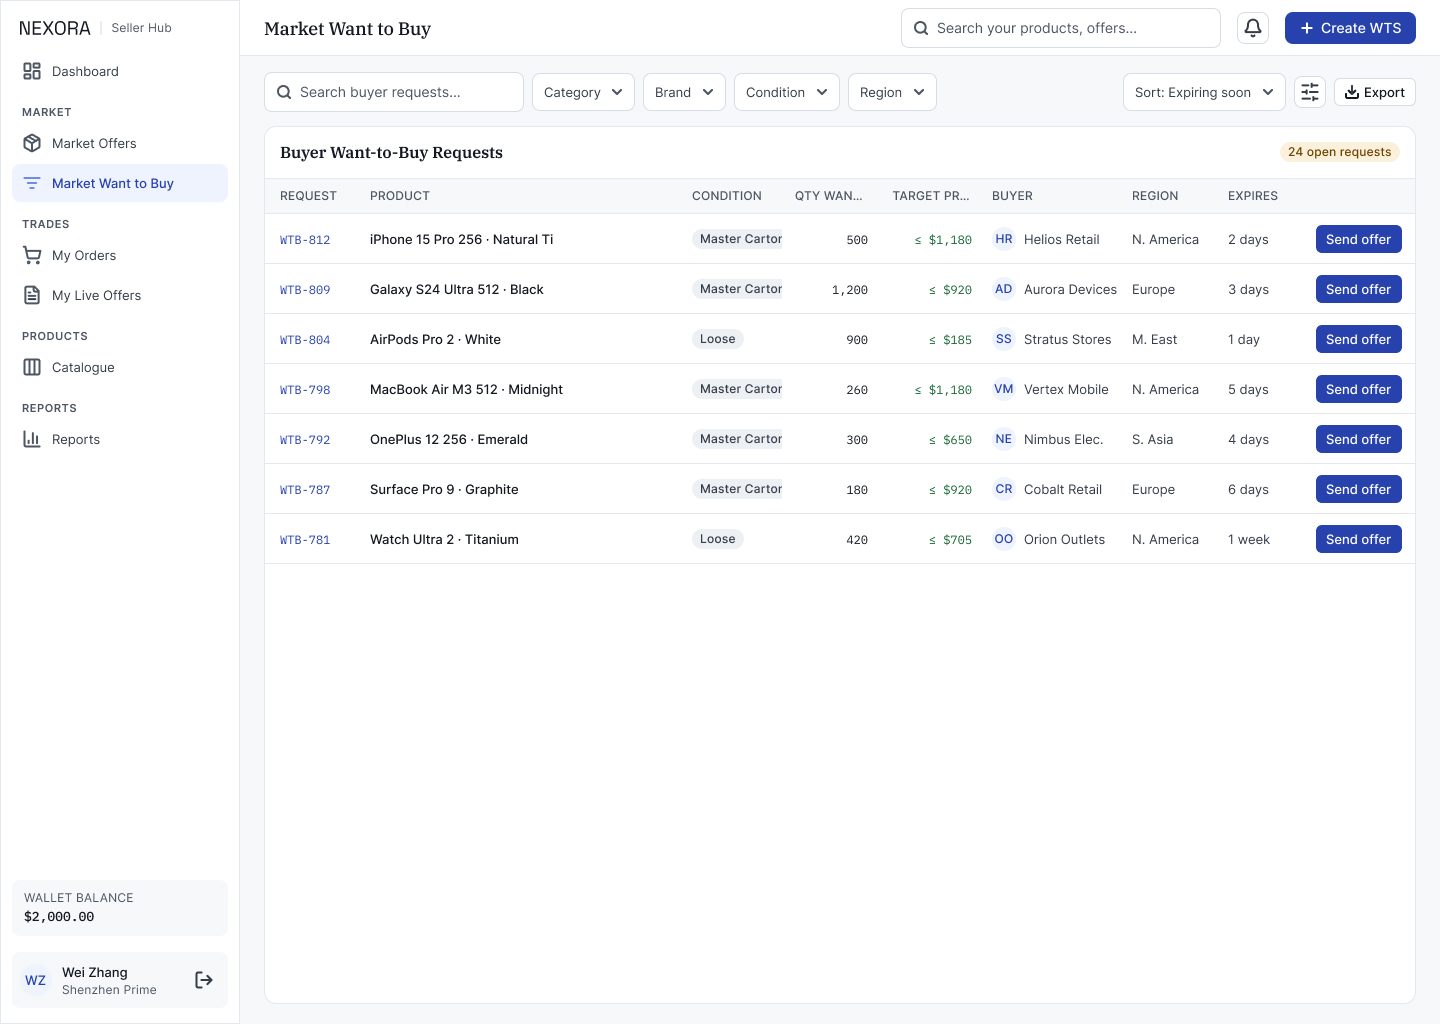Open the column settings sliders icon
The height and width of the screenshot is (1024, 1440).
coord(1310,92)
